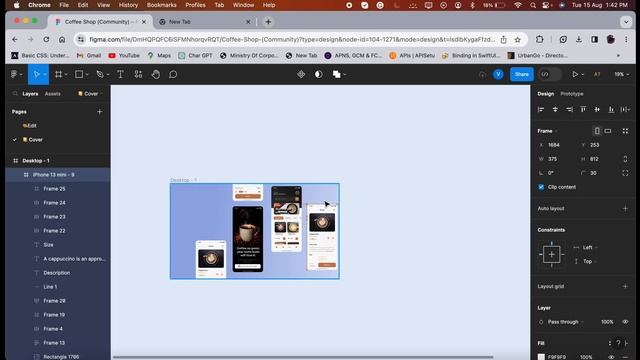This screenshot has width=640, height=360.
Task: Open the Bookmarks menu
Action: 162,5
